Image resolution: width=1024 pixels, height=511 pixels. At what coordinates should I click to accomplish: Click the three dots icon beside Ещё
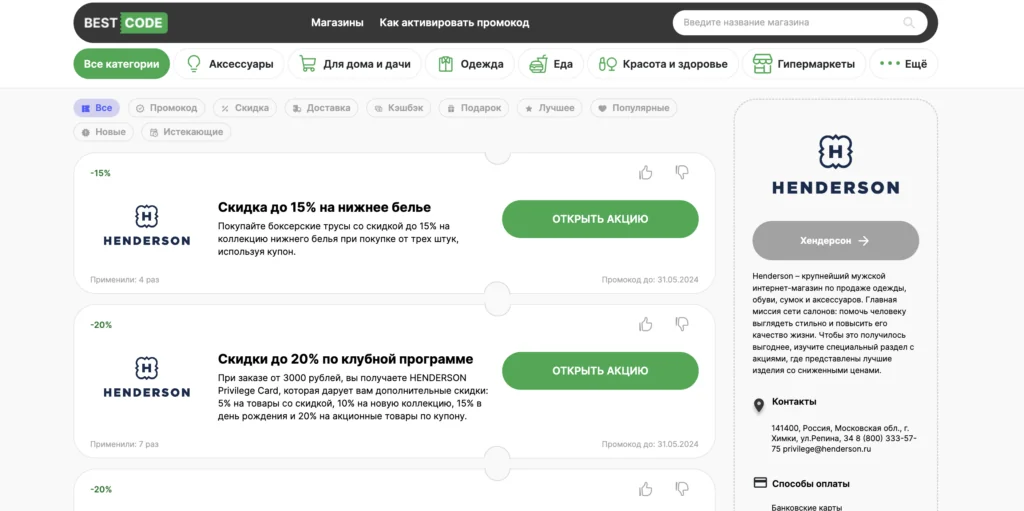(890, 64)
